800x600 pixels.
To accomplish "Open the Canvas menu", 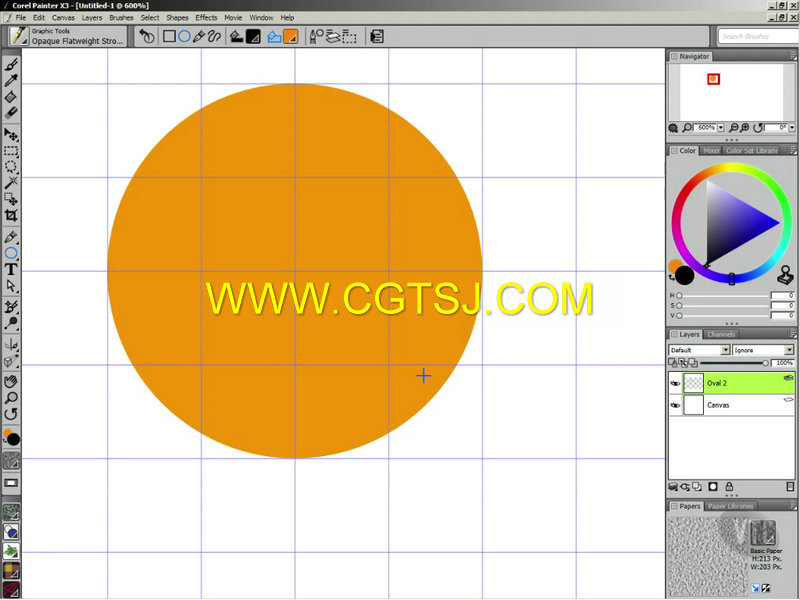I will pos(63,17).
